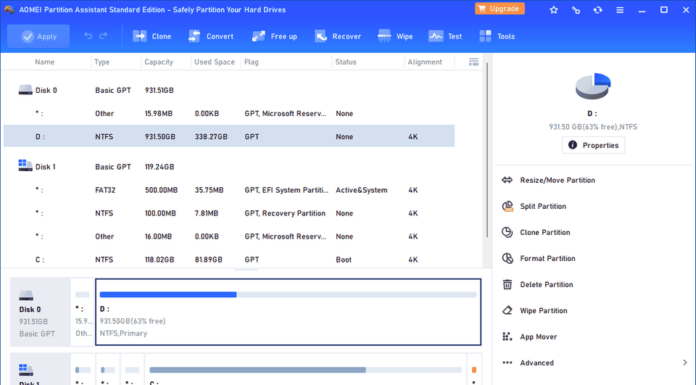This screenshot has height=385, width=696.
Task: Click the star favorites icon in title bar
Action: (554, 10)
